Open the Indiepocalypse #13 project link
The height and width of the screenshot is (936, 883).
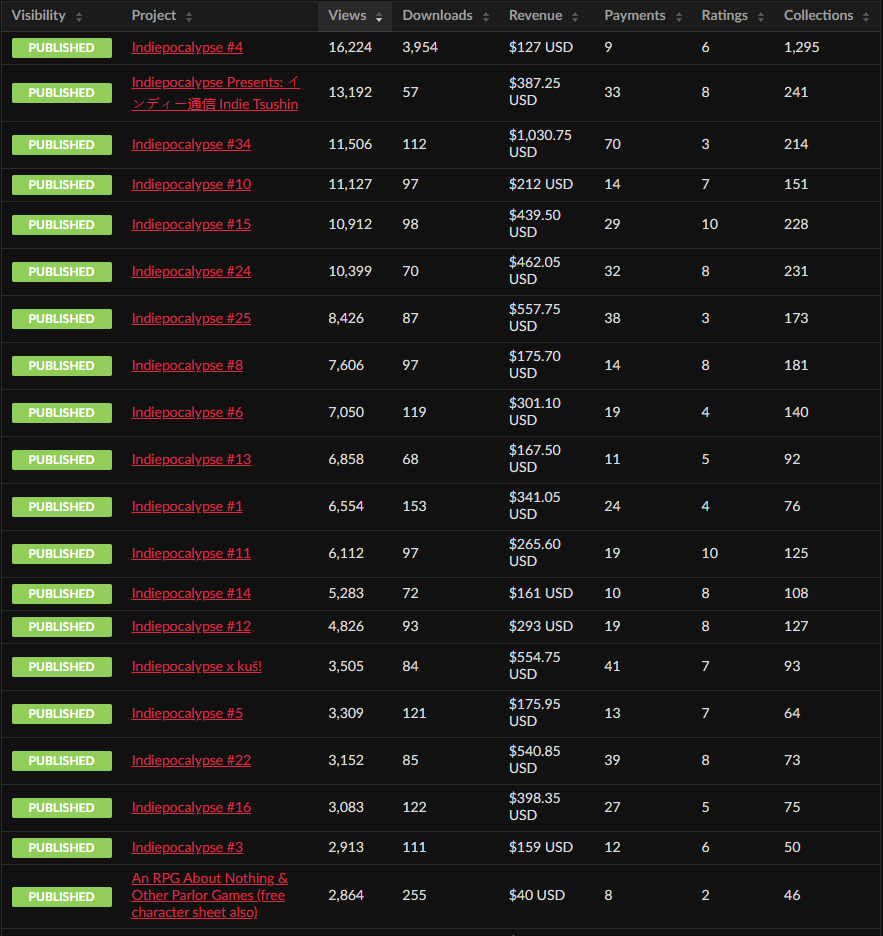[x=191, y=460]
